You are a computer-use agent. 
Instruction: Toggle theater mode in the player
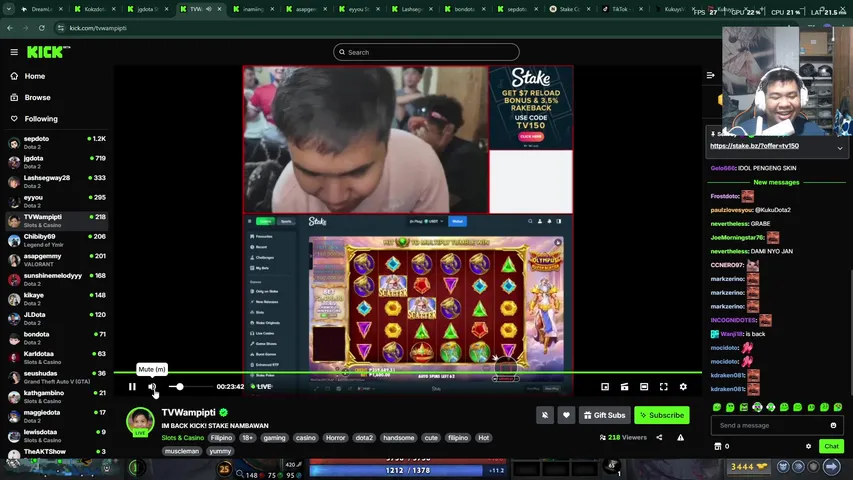(x=644, y=386)
